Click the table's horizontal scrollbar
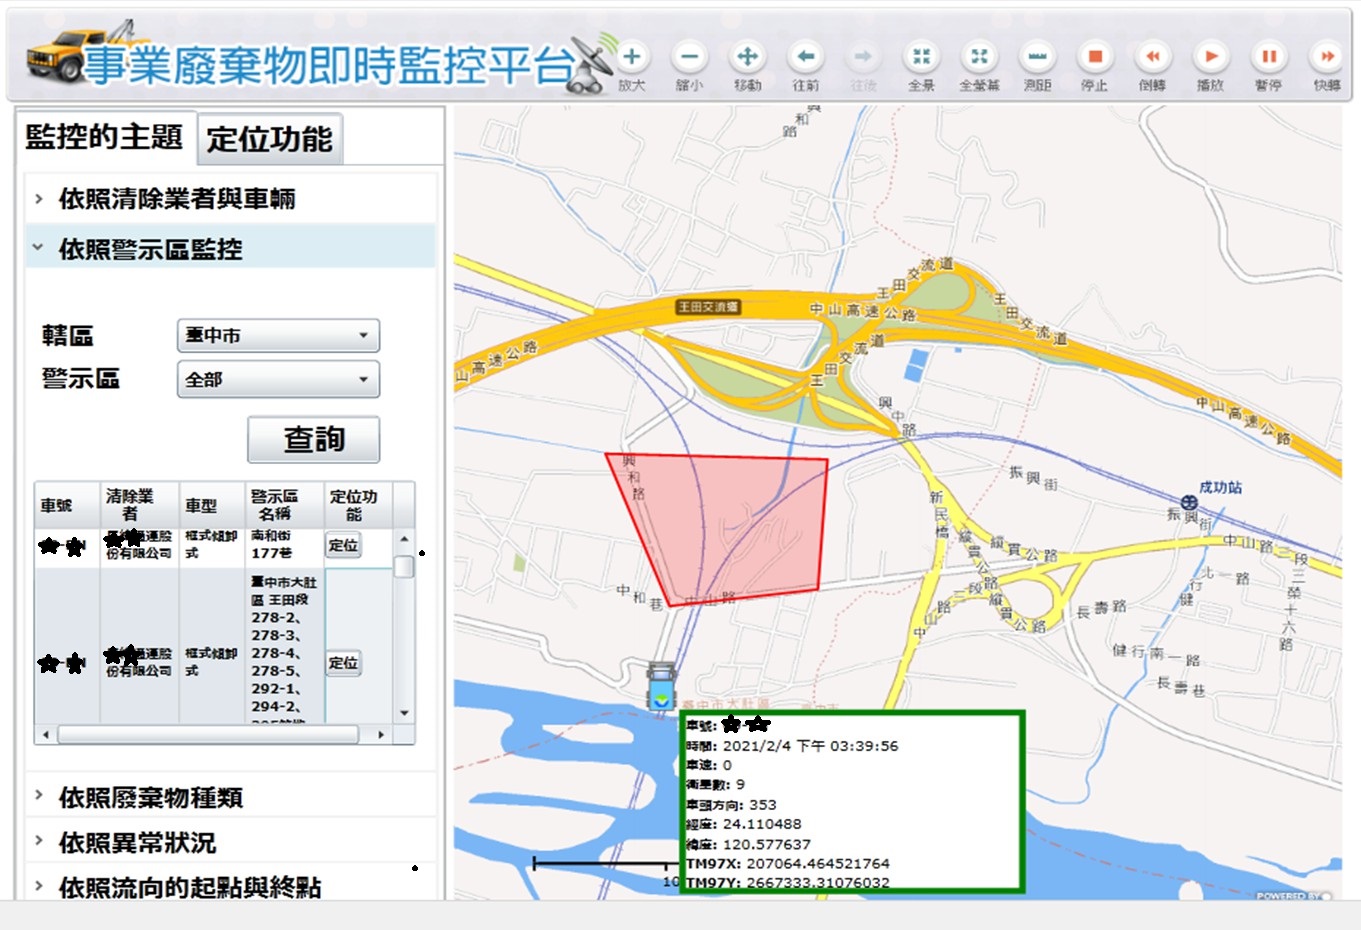1361x930 pixels. (207, 735)
